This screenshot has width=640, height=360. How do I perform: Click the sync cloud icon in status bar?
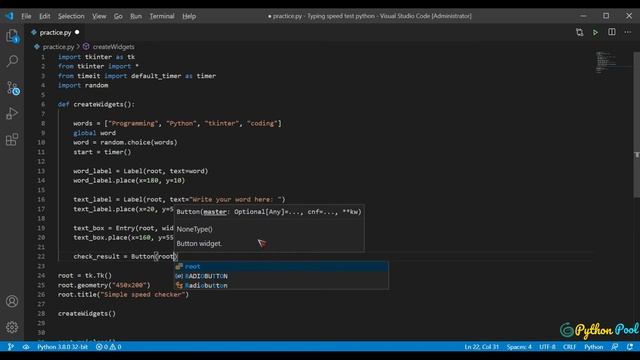pos(26,347)
